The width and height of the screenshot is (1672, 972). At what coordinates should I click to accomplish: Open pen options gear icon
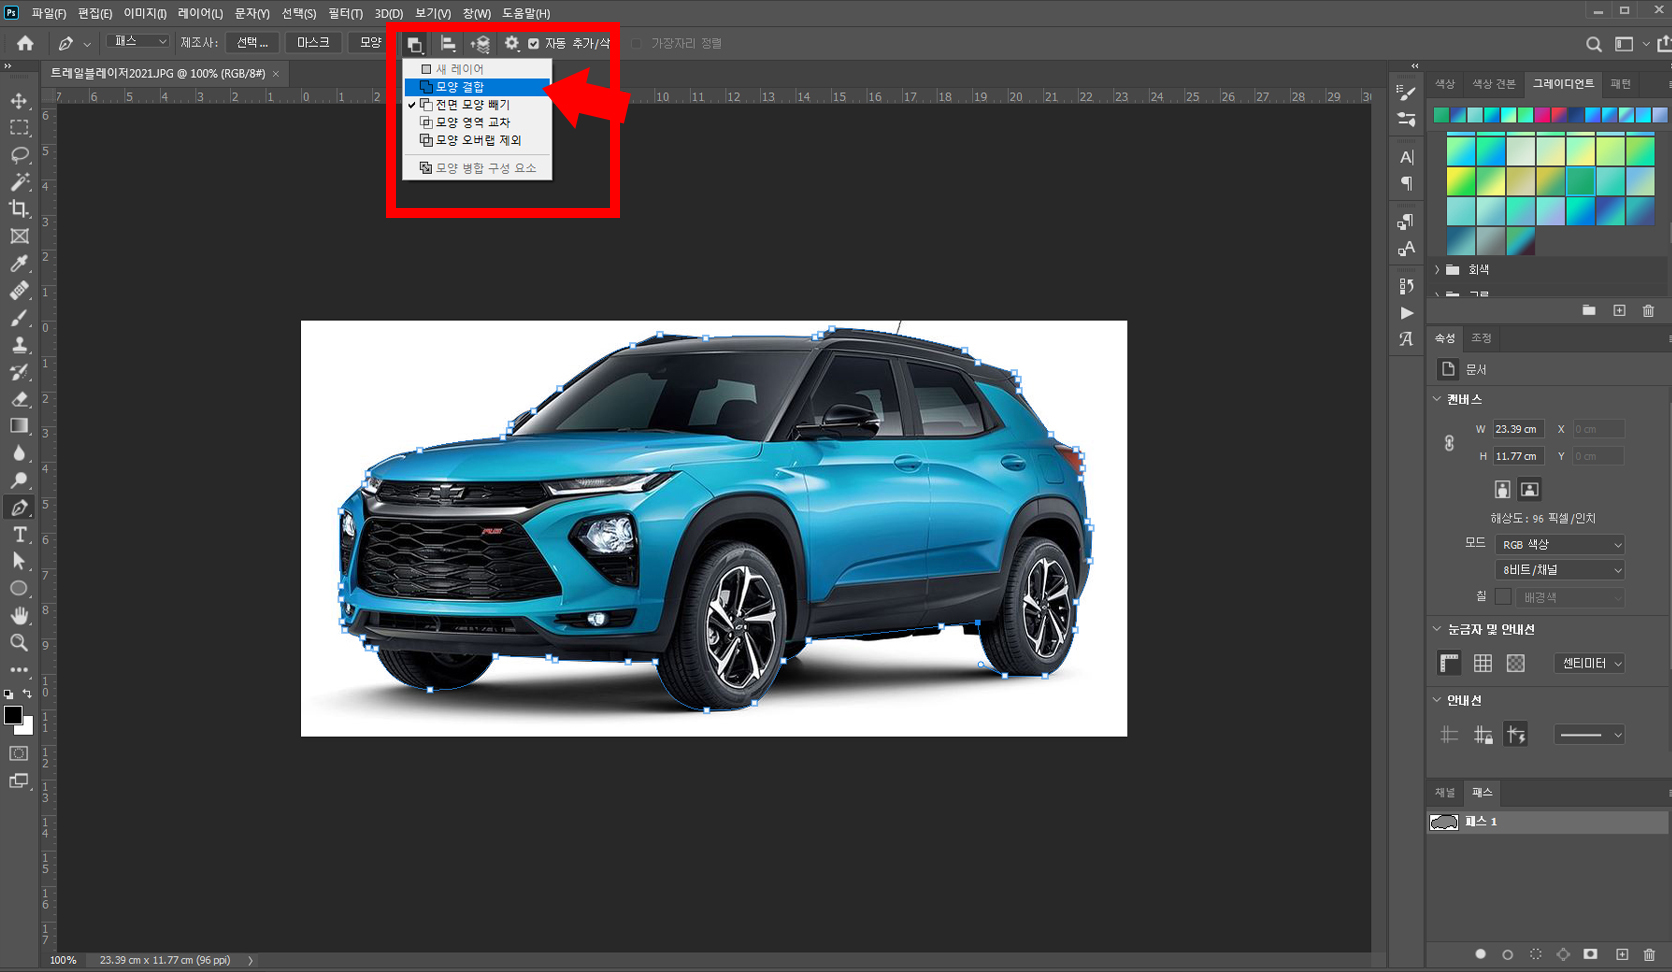(512, 43)
